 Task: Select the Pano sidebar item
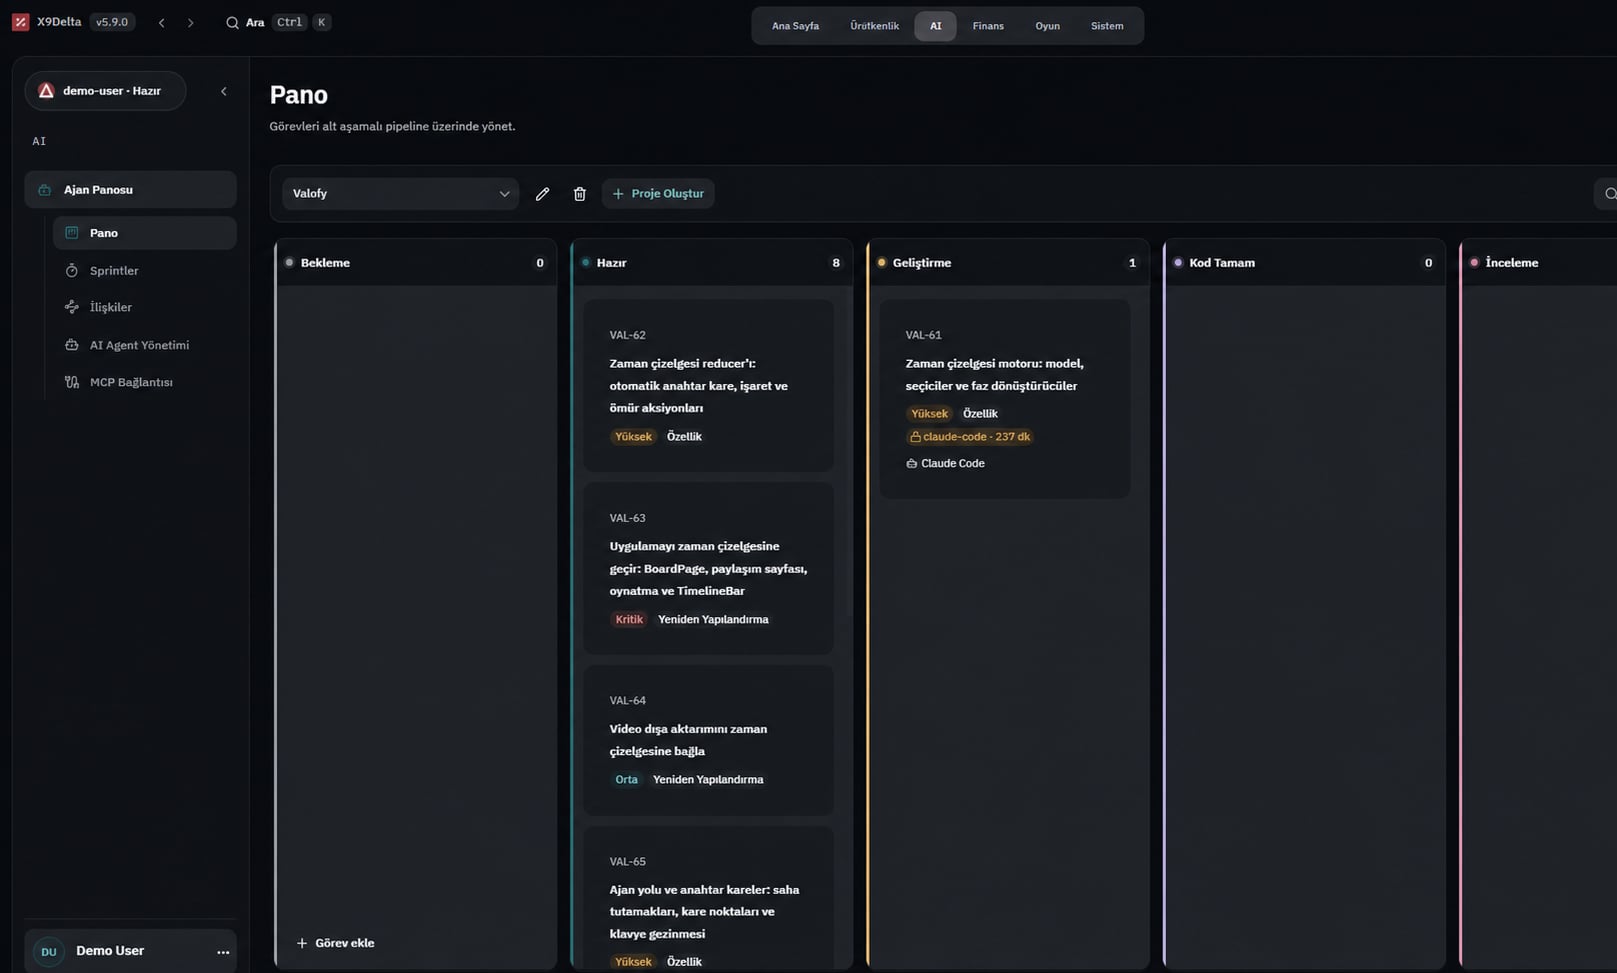(x=145, y=233)
